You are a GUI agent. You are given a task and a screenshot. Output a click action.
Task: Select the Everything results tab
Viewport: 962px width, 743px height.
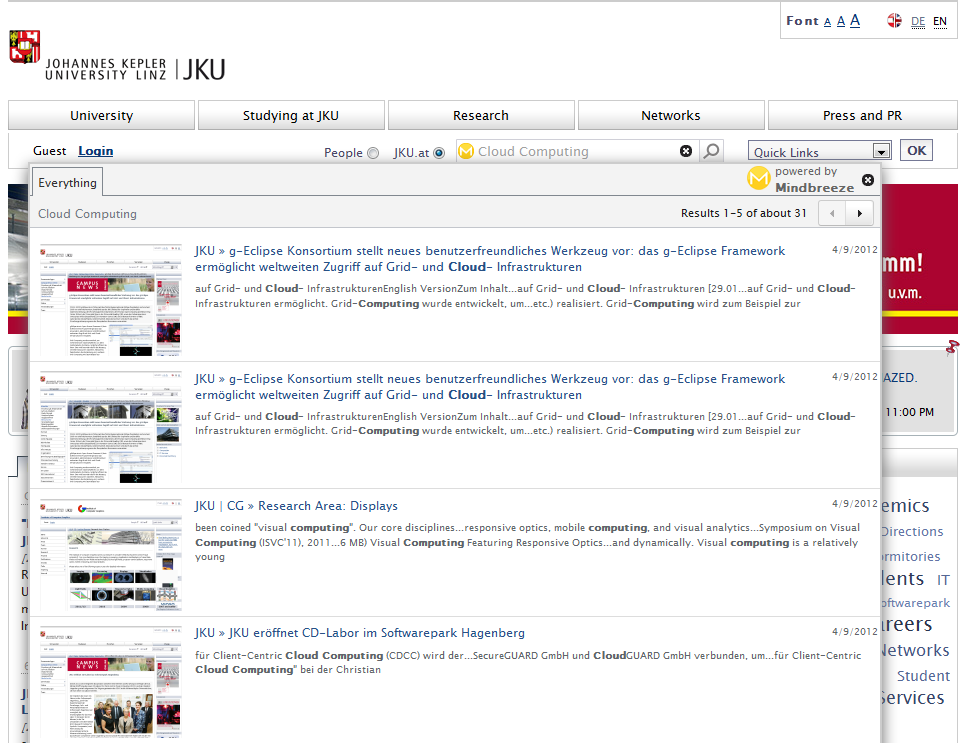(x=67, y=183)
